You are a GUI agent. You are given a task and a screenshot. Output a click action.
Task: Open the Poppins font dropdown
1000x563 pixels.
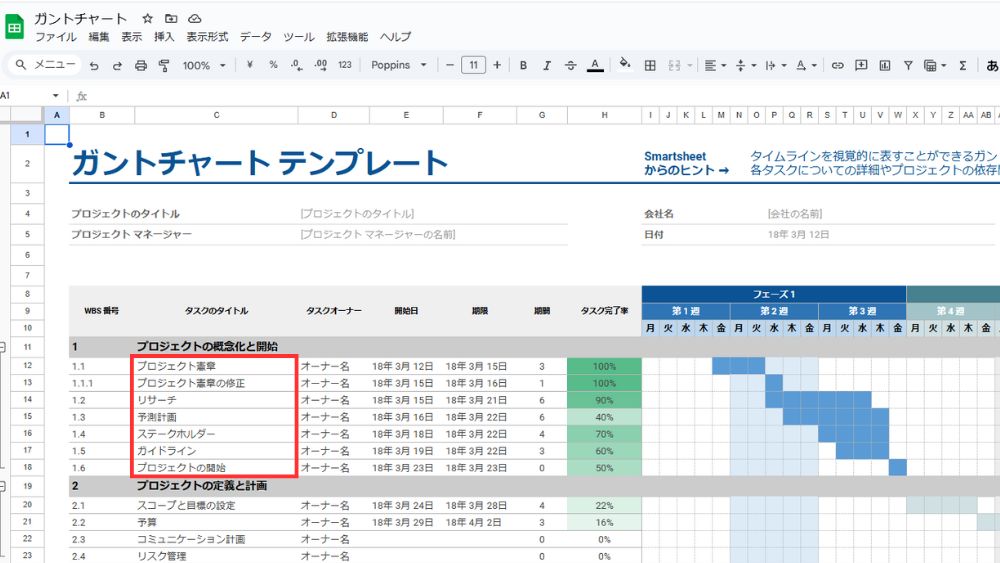point(398,66)
